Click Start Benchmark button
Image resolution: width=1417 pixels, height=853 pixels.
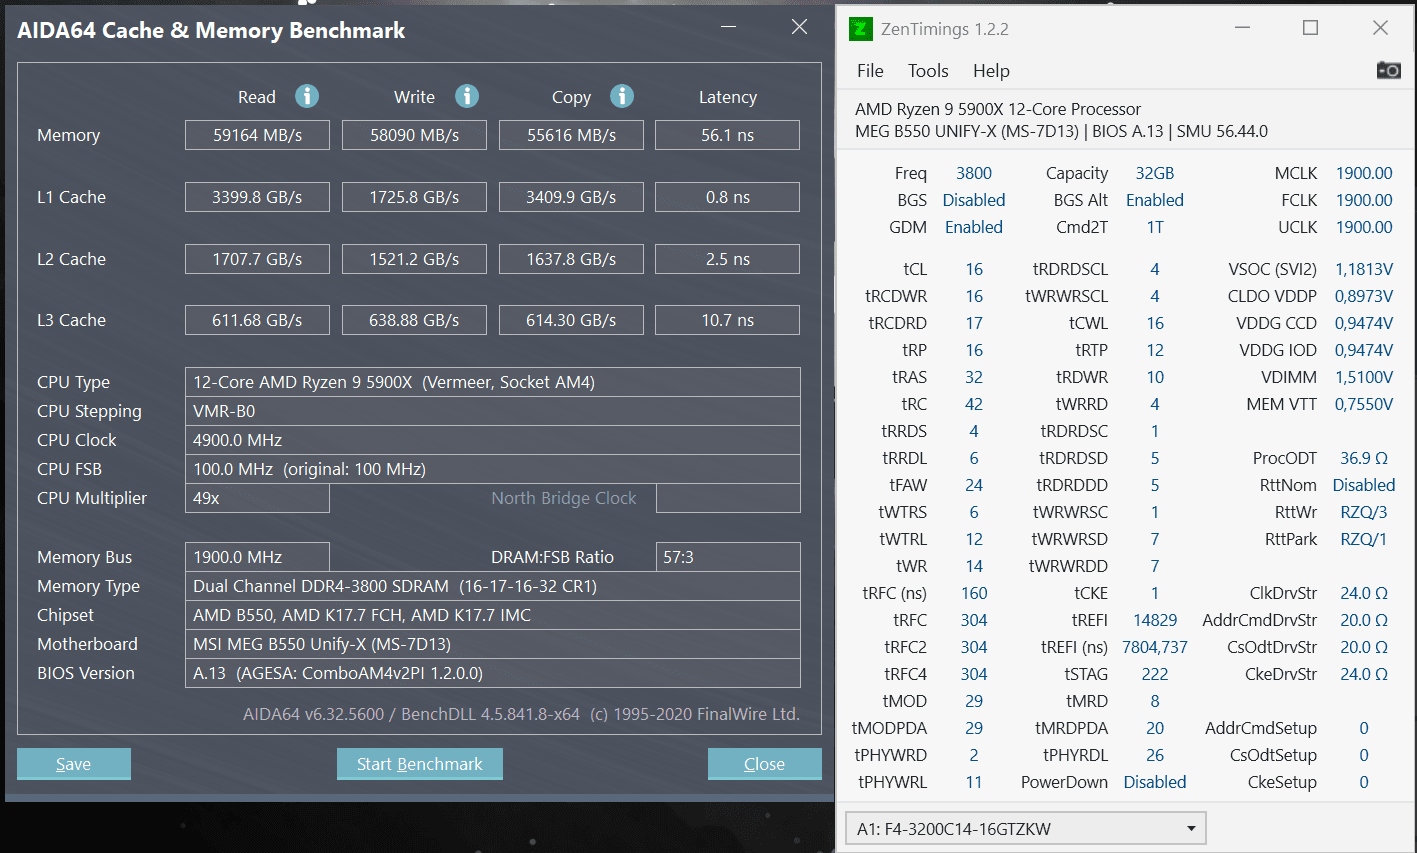point(420,764)
